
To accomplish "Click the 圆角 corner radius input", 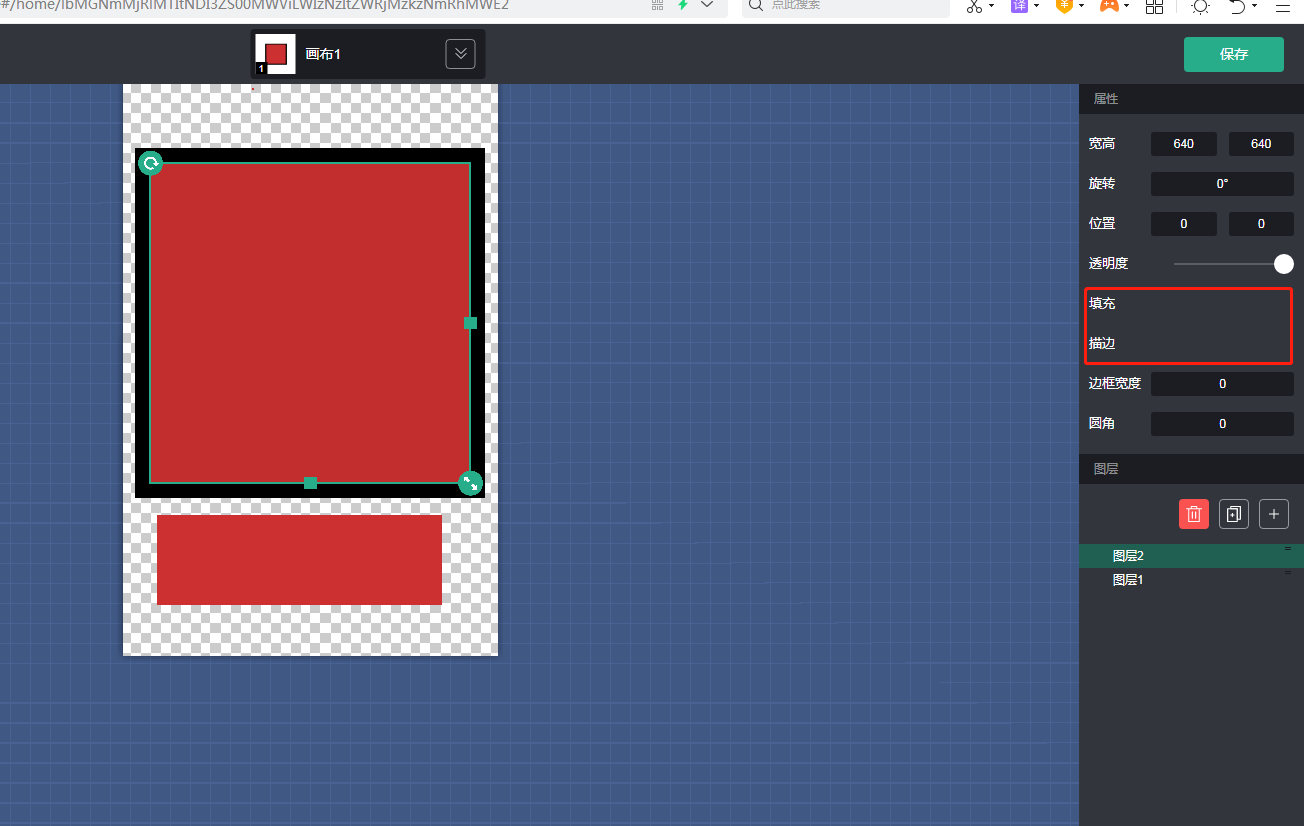I will tap(1222, 424).
